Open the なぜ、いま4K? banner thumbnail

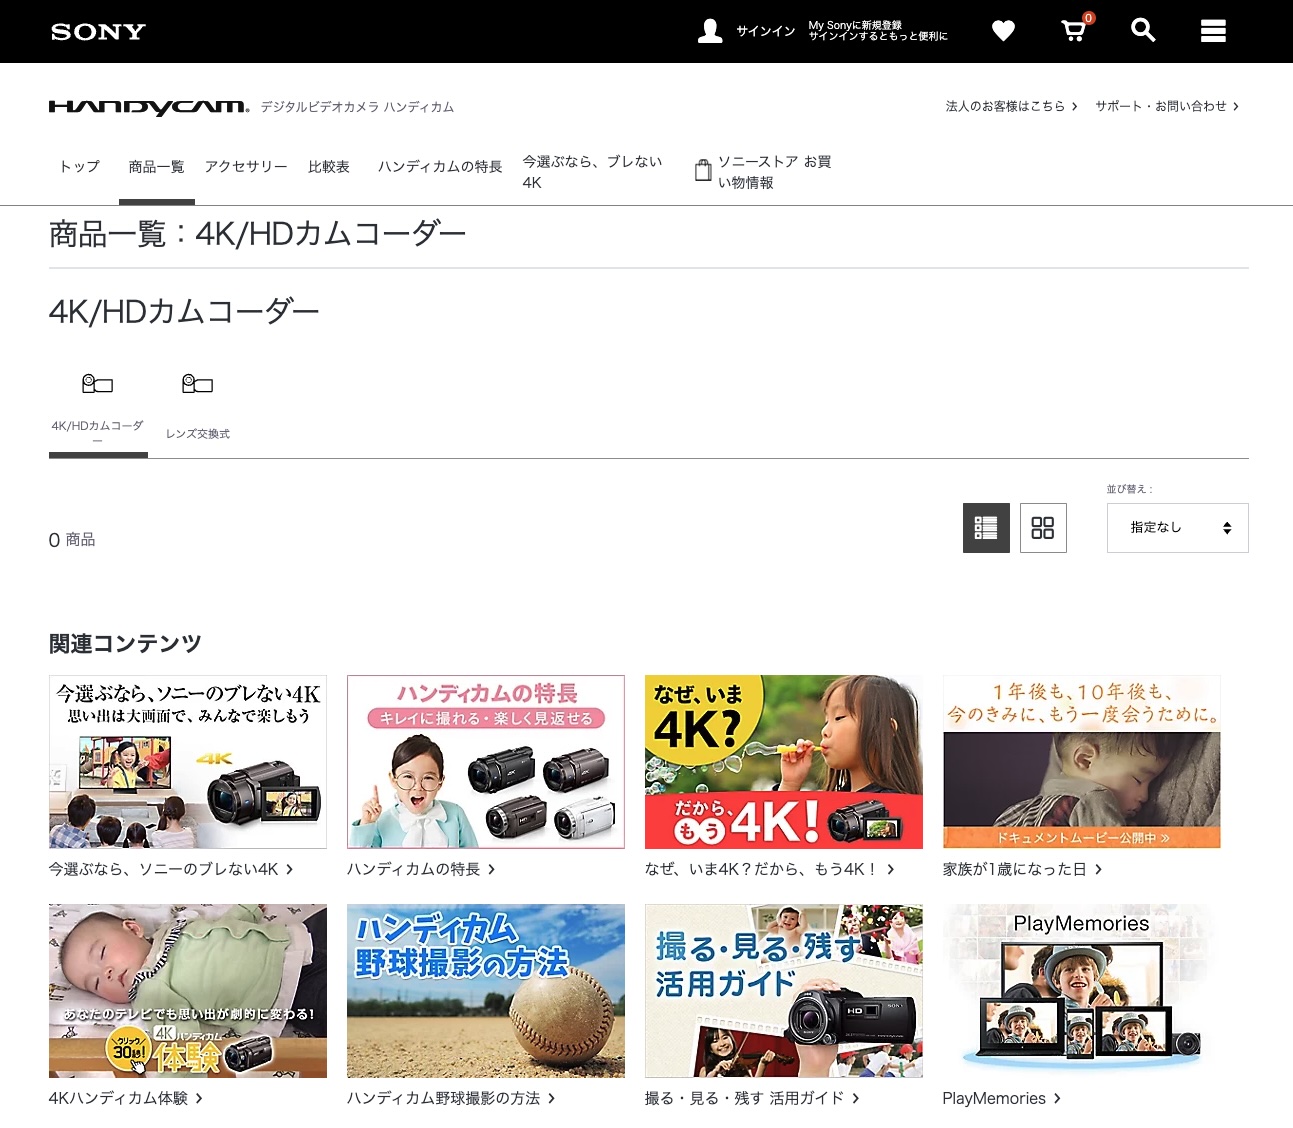(x=783, y=762)
